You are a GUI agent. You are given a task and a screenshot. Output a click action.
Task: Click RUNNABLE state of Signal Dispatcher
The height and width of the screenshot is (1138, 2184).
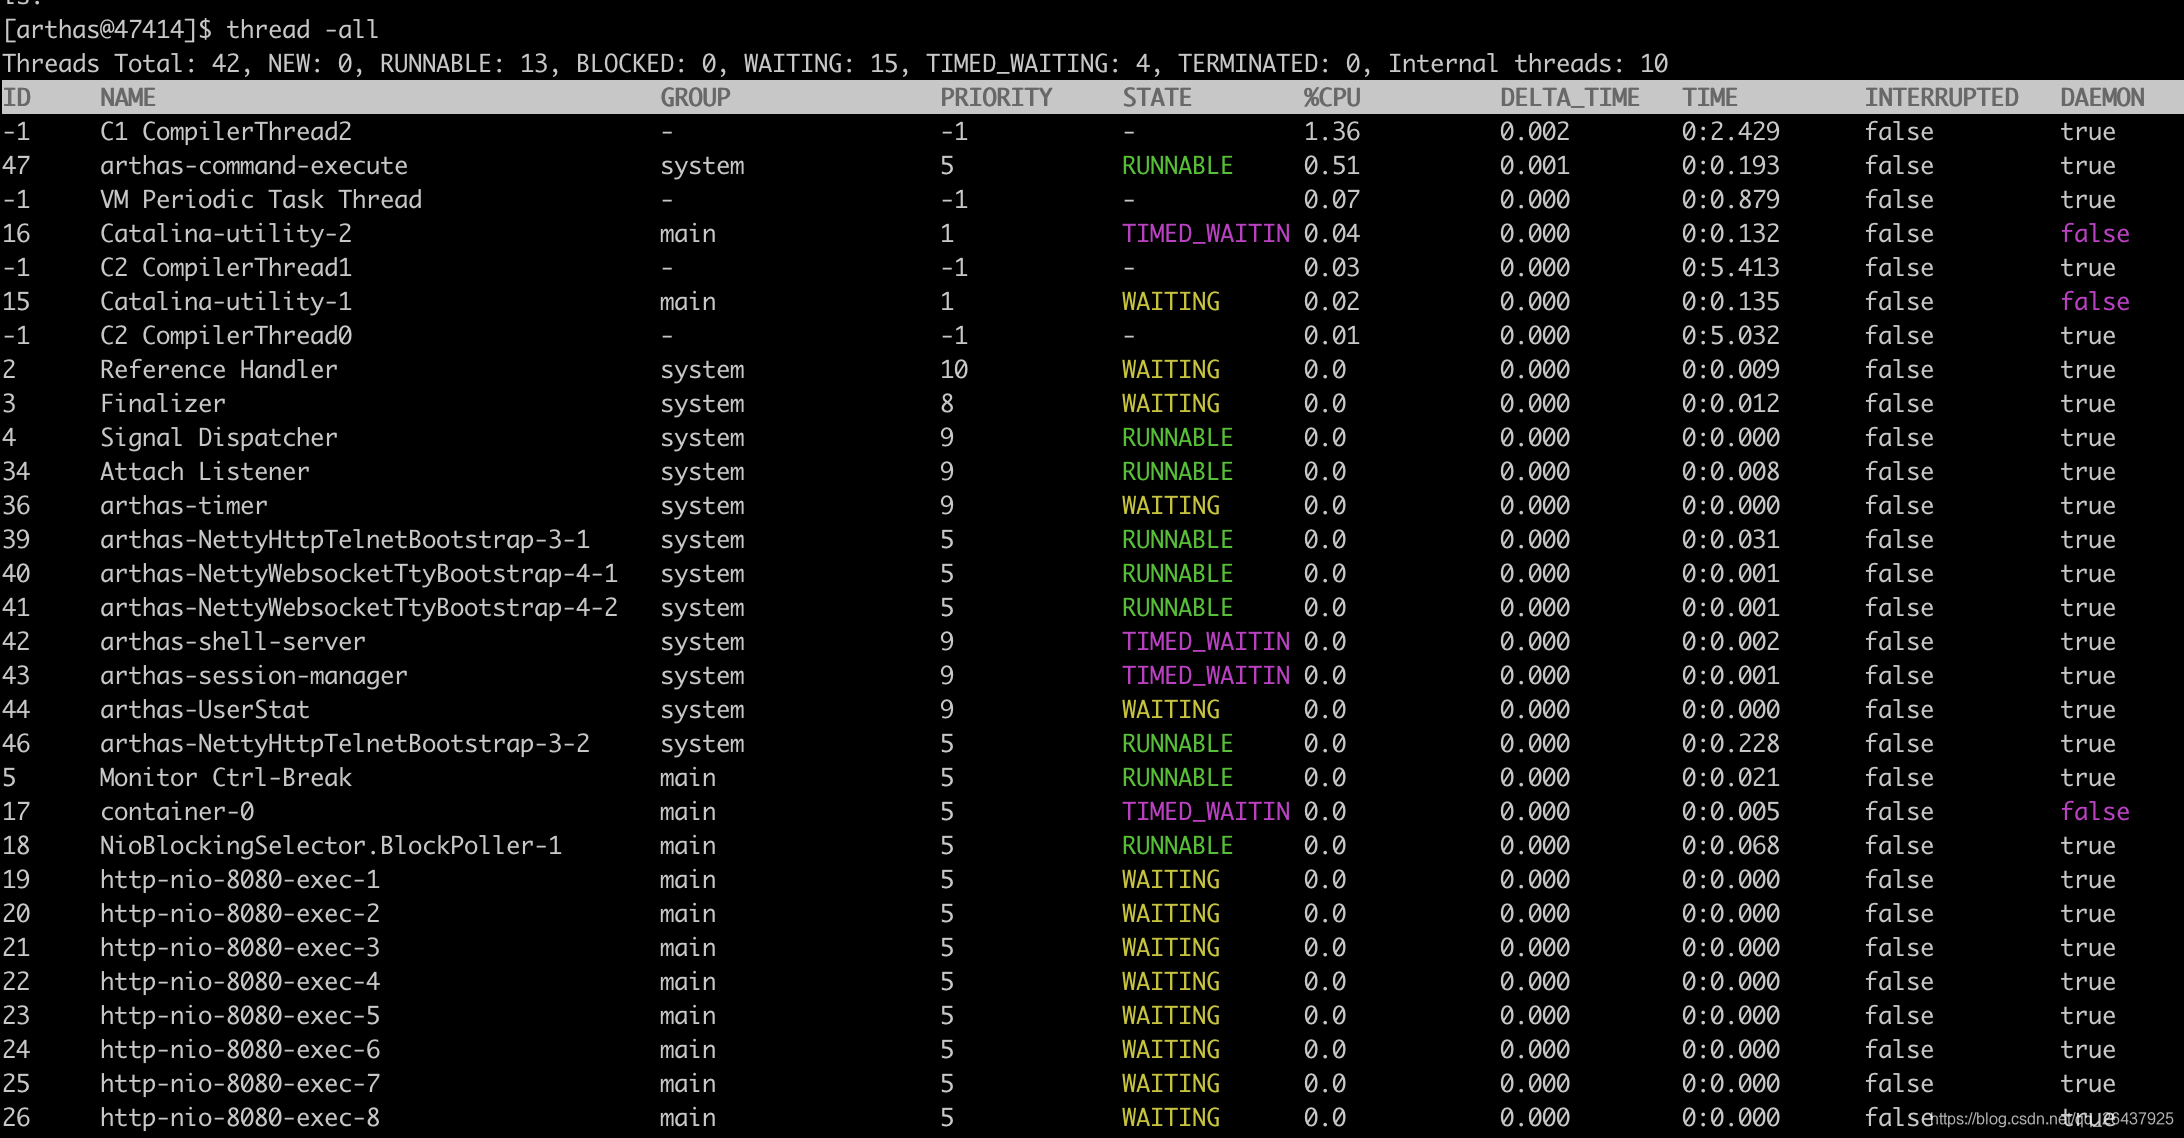(1178, 438)
